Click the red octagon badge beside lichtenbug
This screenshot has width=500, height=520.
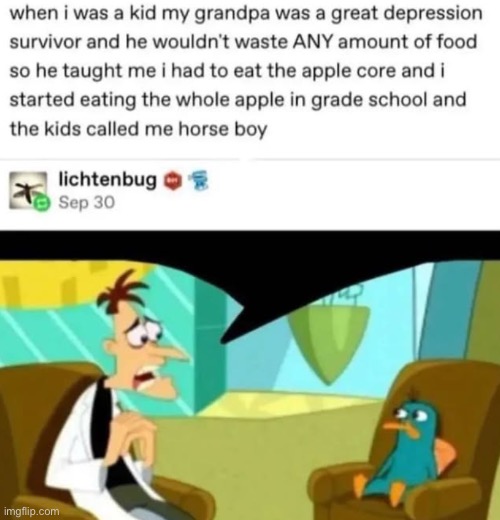point(172,181)
